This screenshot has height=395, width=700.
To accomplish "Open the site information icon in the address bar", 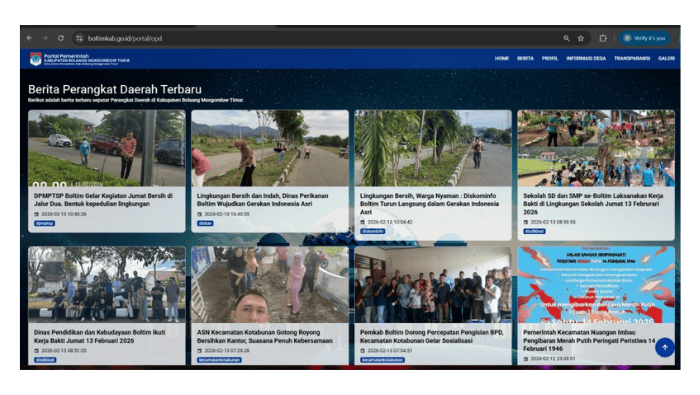I will point(79,38).
